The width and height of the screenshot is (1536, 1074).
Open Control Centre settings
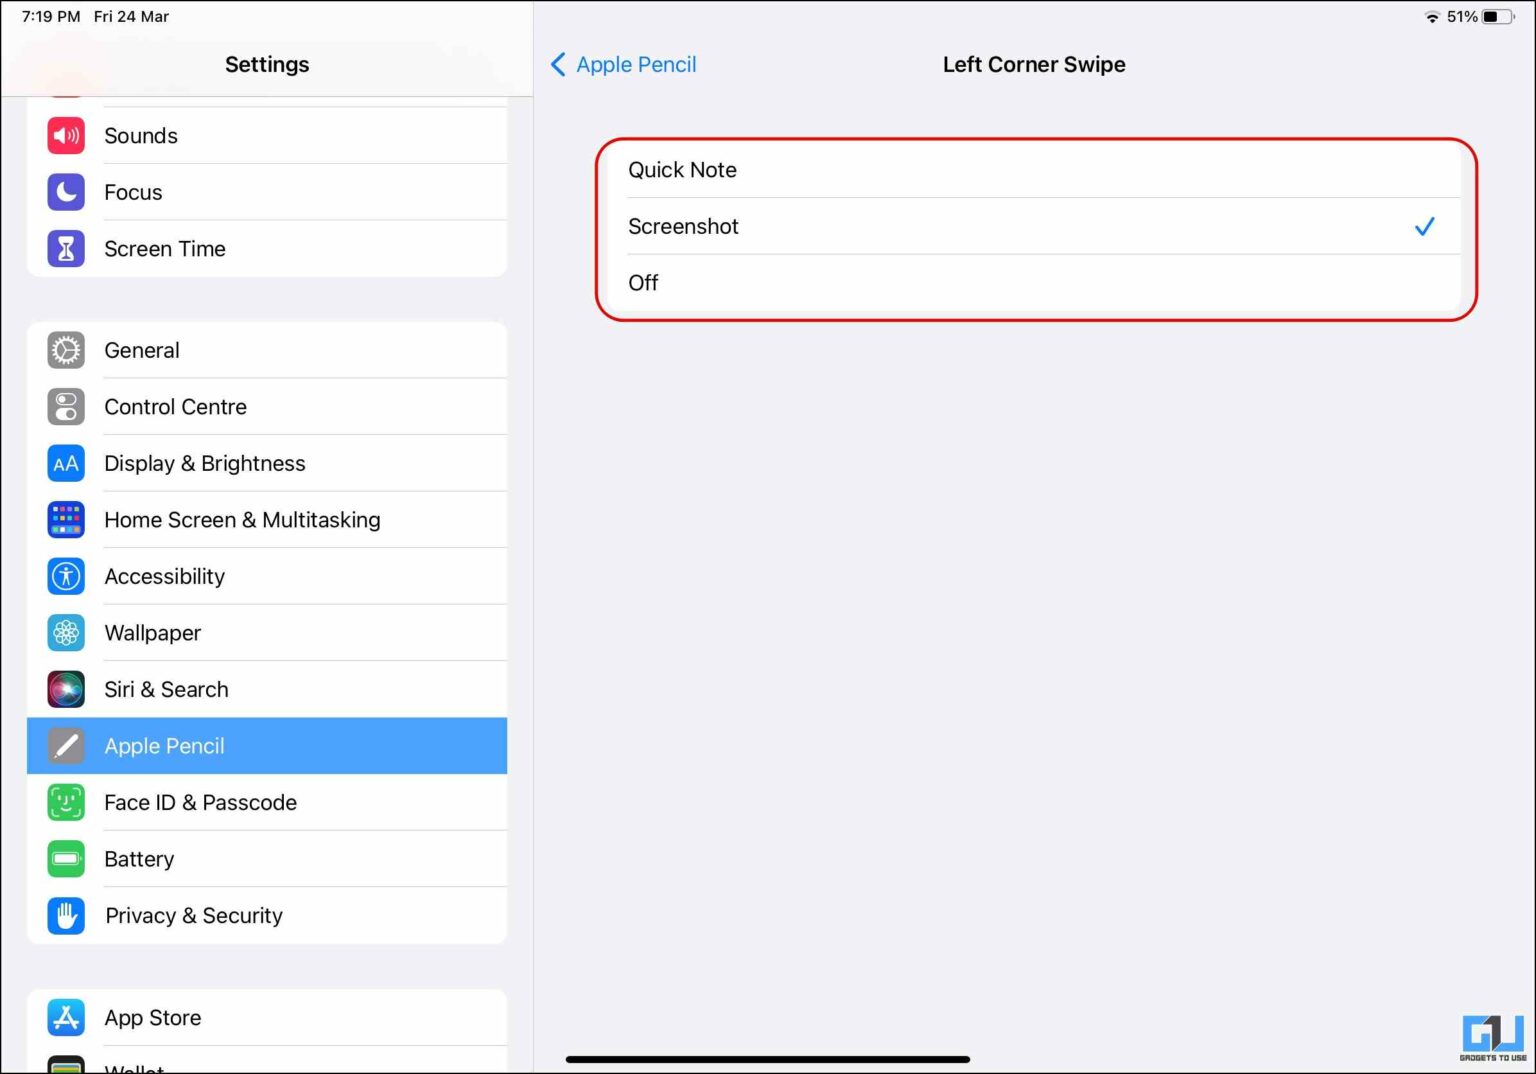(x=65, y=406)
